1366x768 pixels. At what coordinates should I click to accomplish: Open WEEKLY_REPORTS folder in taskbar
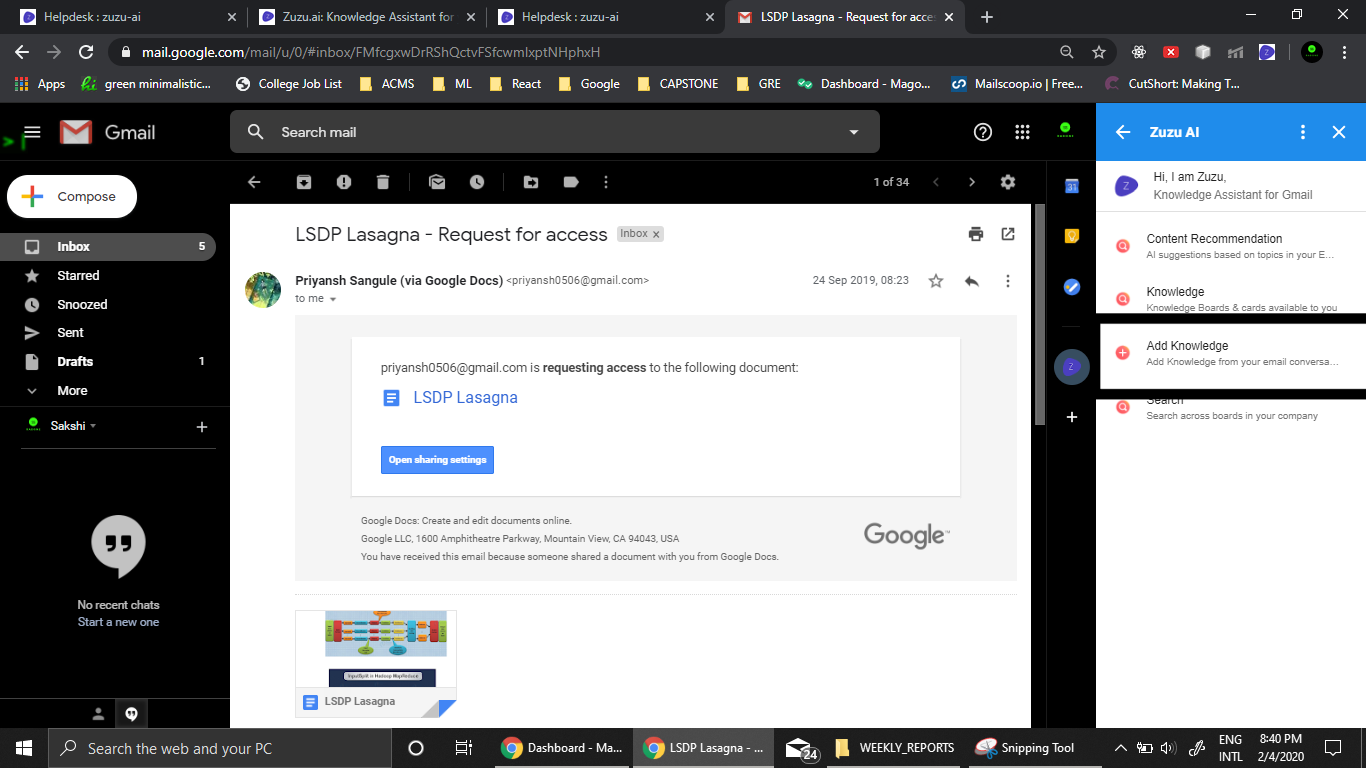(895, 748)
